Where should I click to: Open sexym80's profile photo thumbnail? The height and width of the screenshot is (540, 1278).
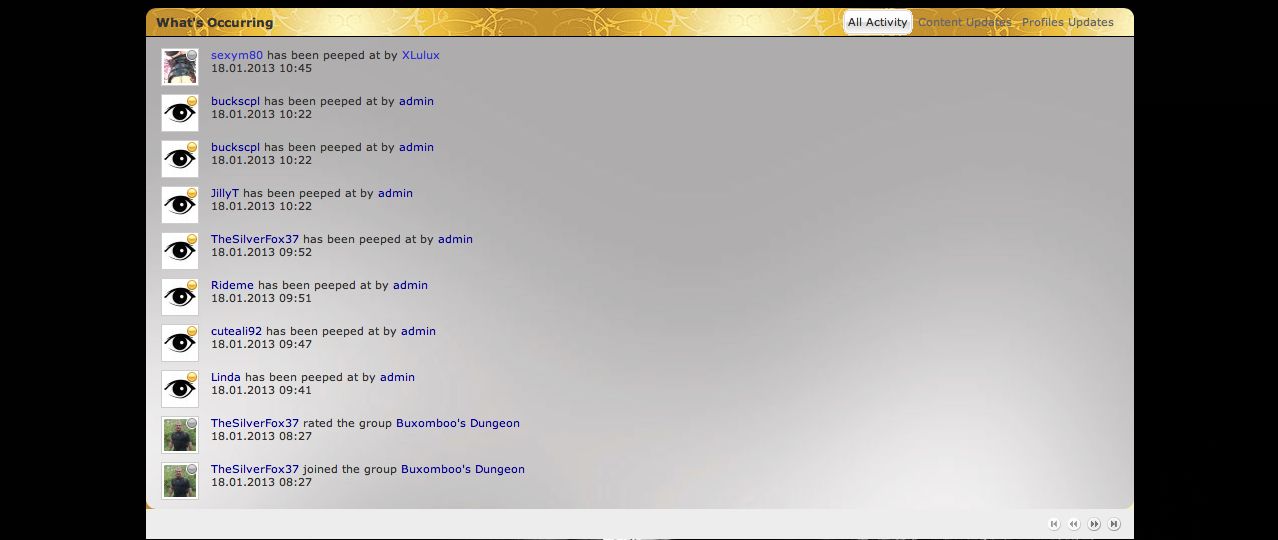coord(180,67)
